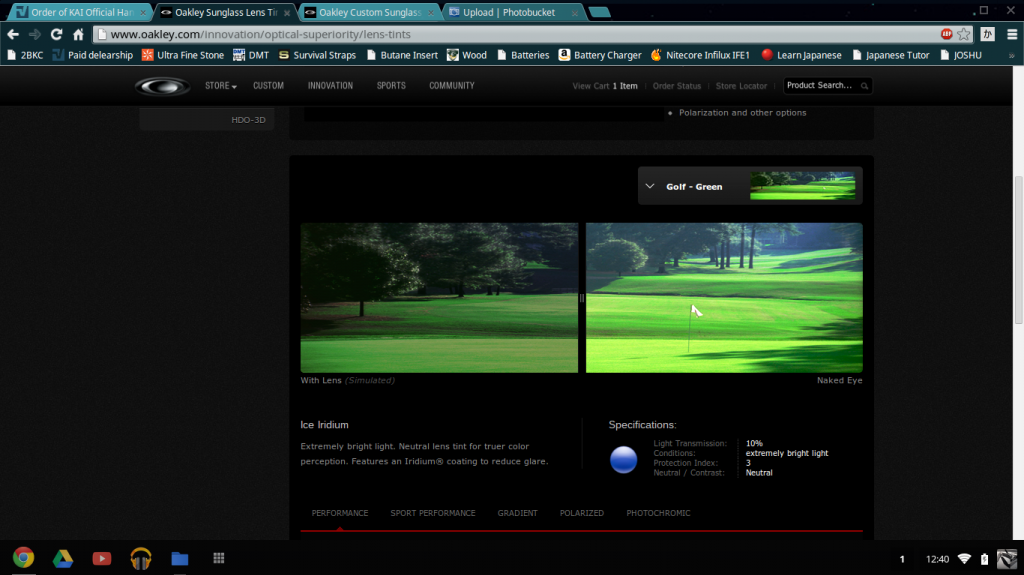Switch to Oakley Custom Sunglass browser tab
The height and width of the screenshot is (575, 1024).
coord(370,12)
